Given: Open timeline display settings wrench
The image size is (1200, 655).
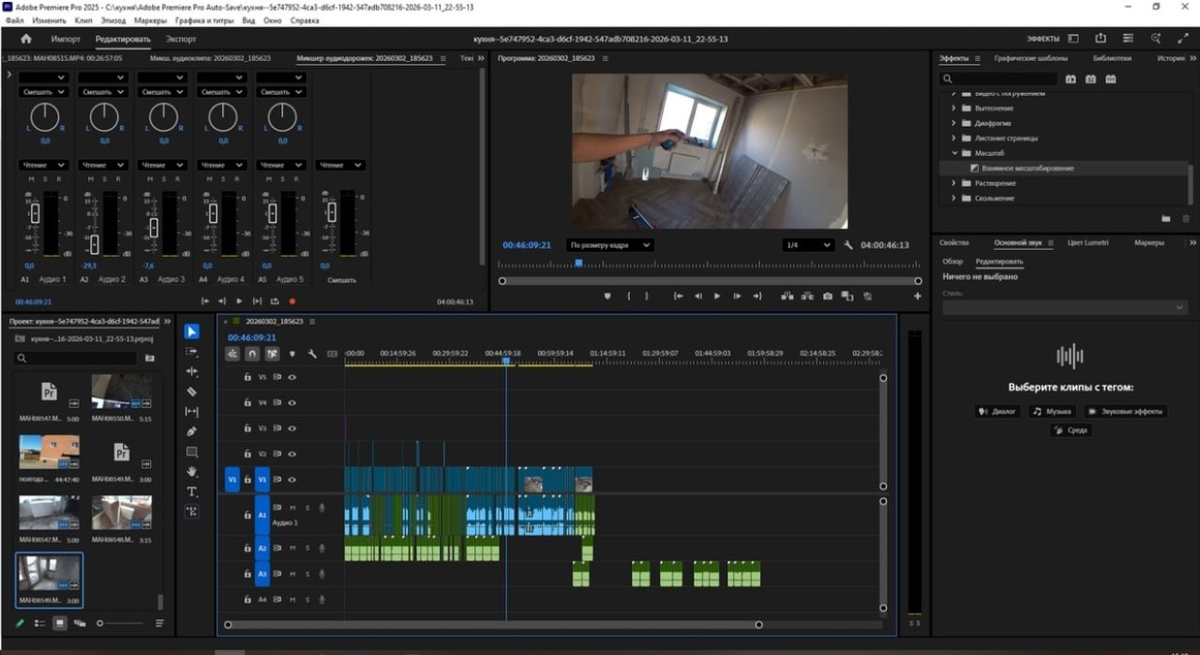Looking at the screenshot, I should pos(312,353).
